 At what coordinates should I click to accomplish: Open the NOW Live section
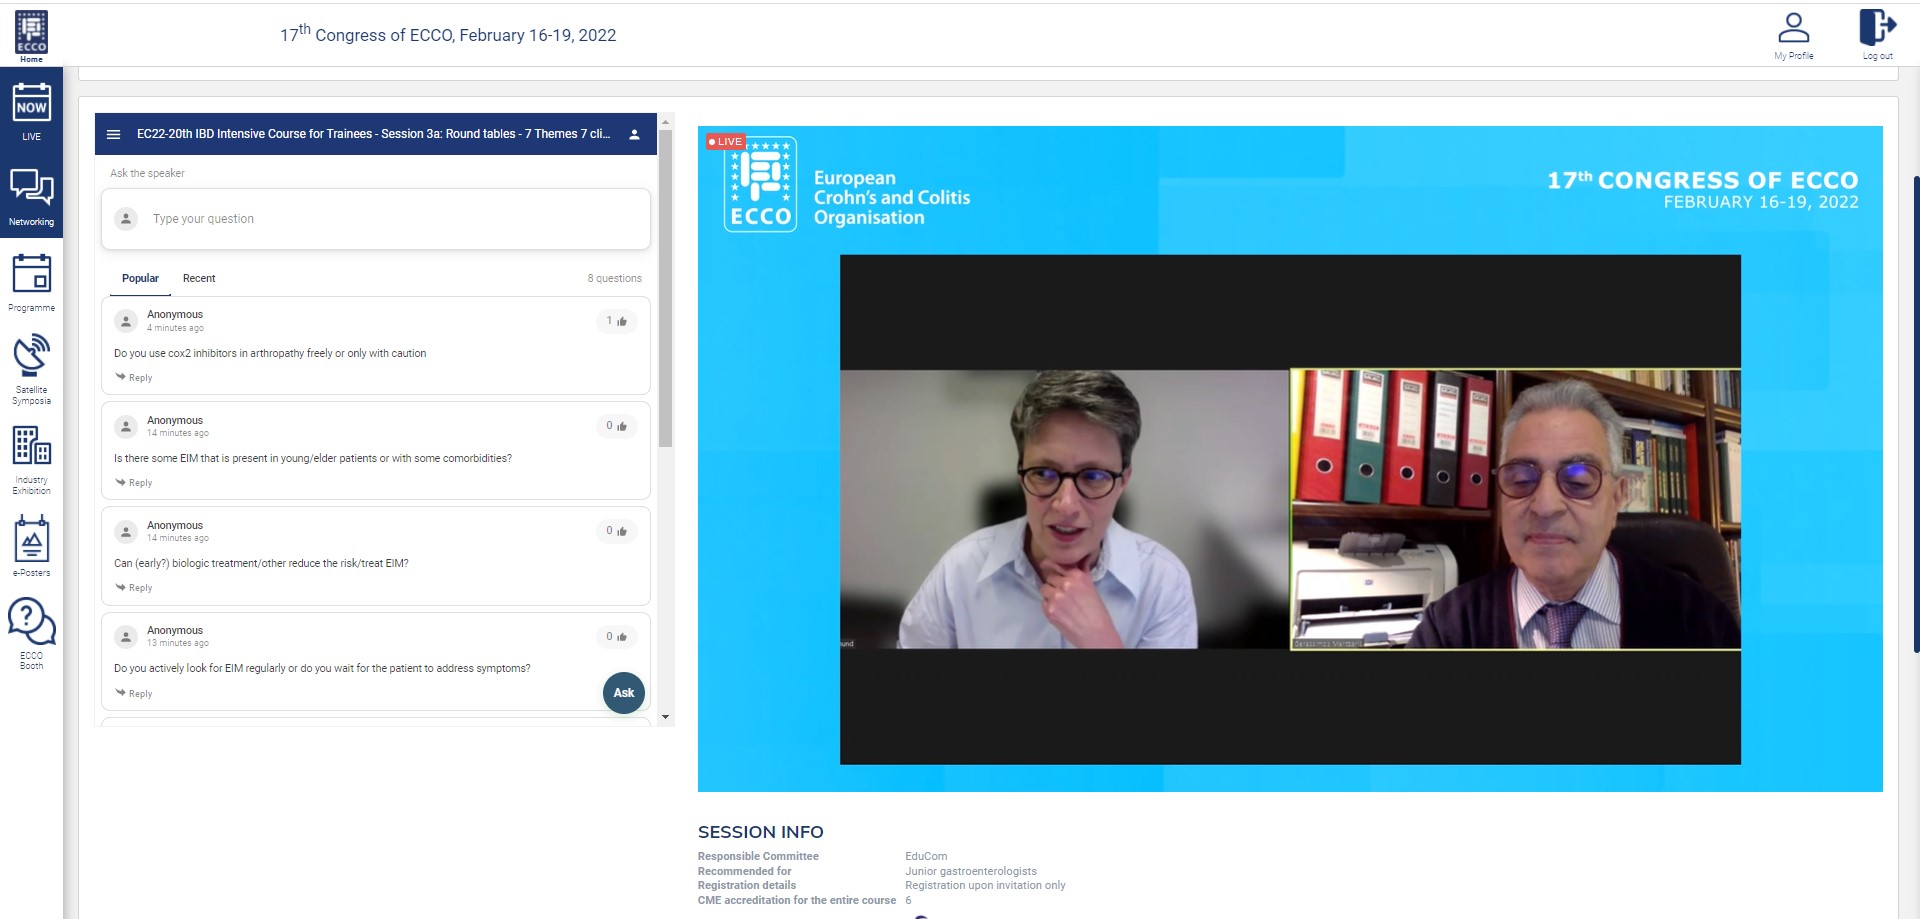(x=31, y=110)
